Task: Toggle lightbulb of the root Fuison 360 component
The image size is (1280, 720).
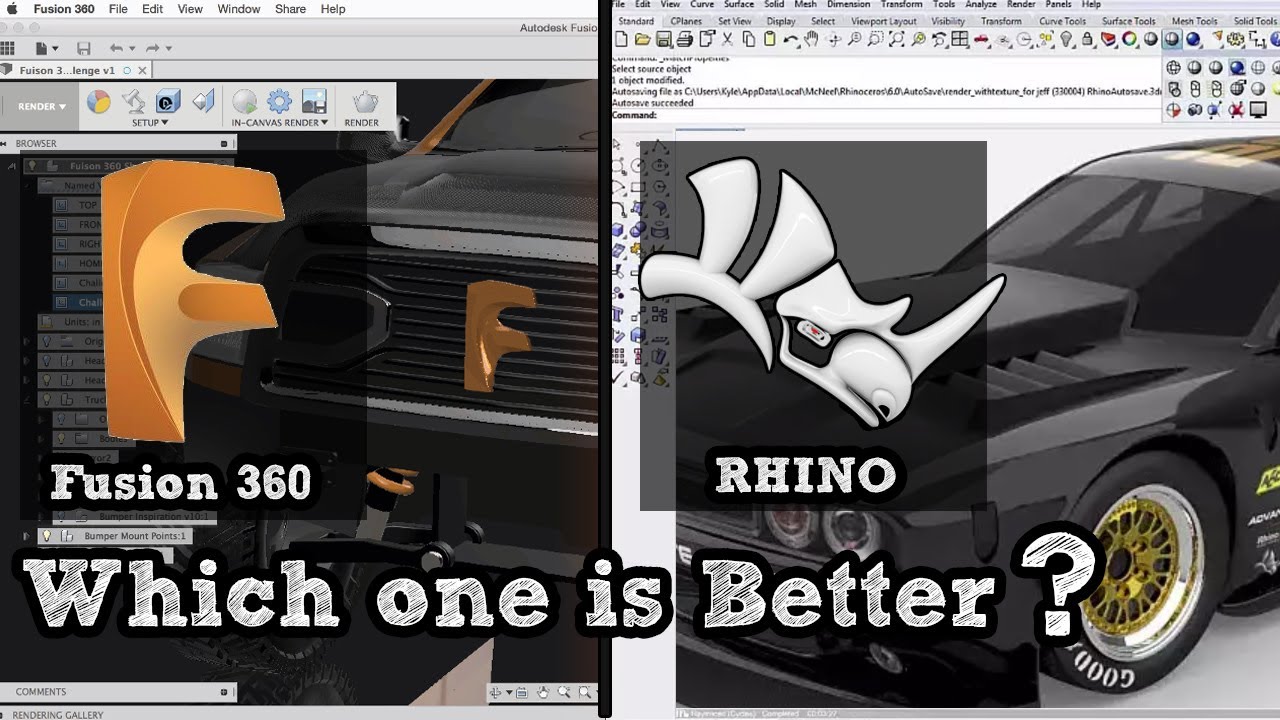Action: click(31, 166)
